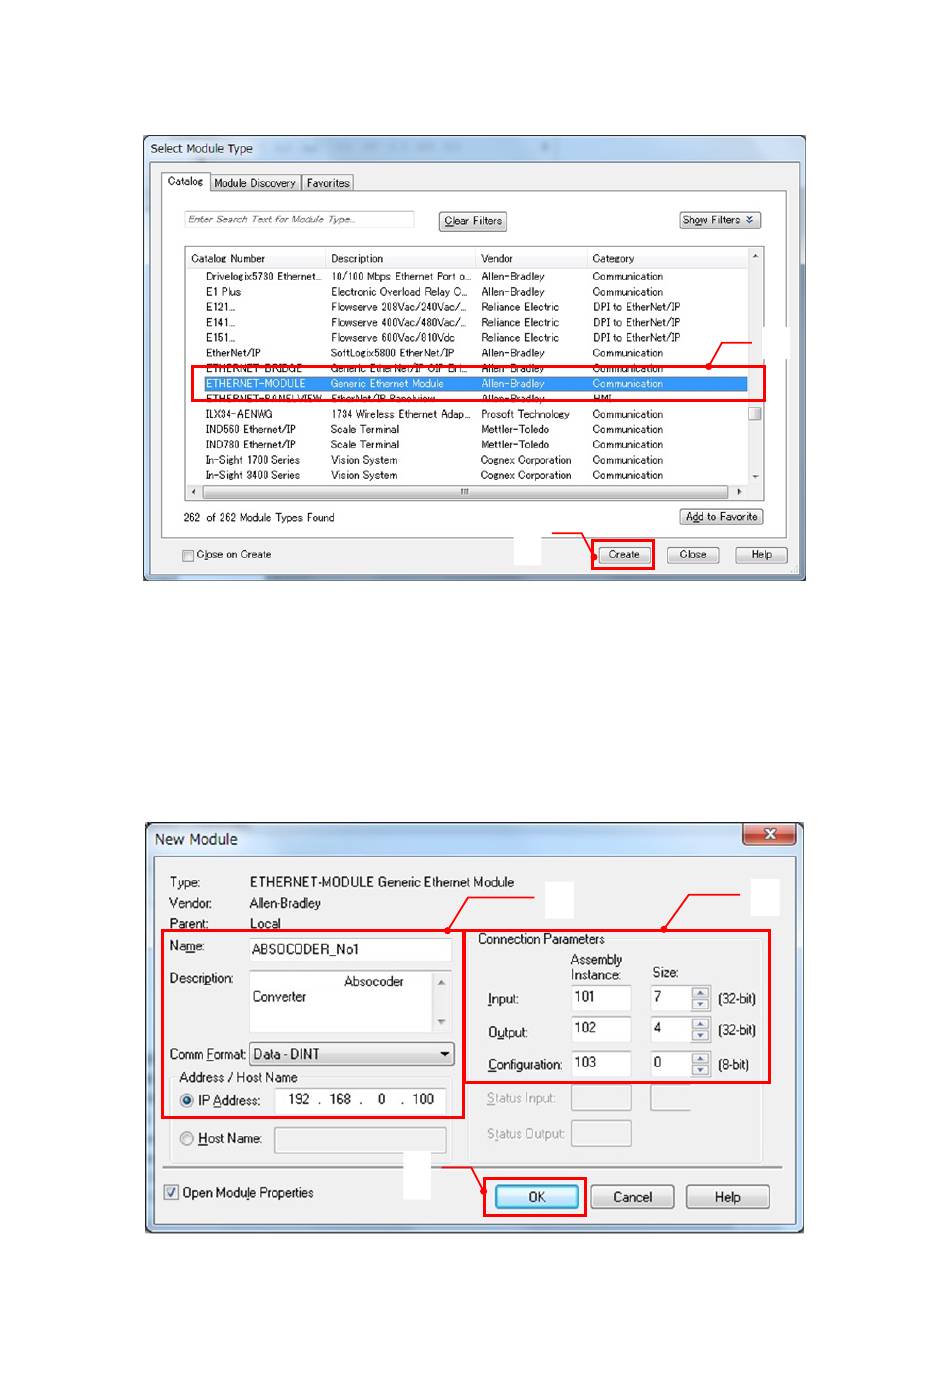Select the E121 catalog entry
The image size is (950, 1387).
(467, 307)
